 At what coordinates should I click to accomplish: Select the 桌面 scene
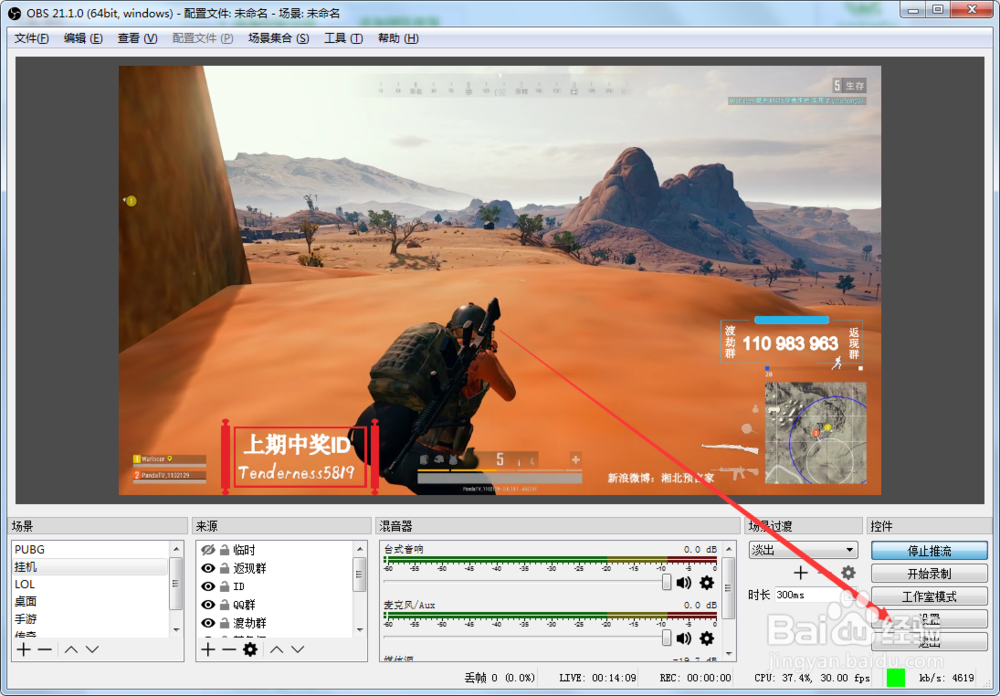[x=90, y=601]
